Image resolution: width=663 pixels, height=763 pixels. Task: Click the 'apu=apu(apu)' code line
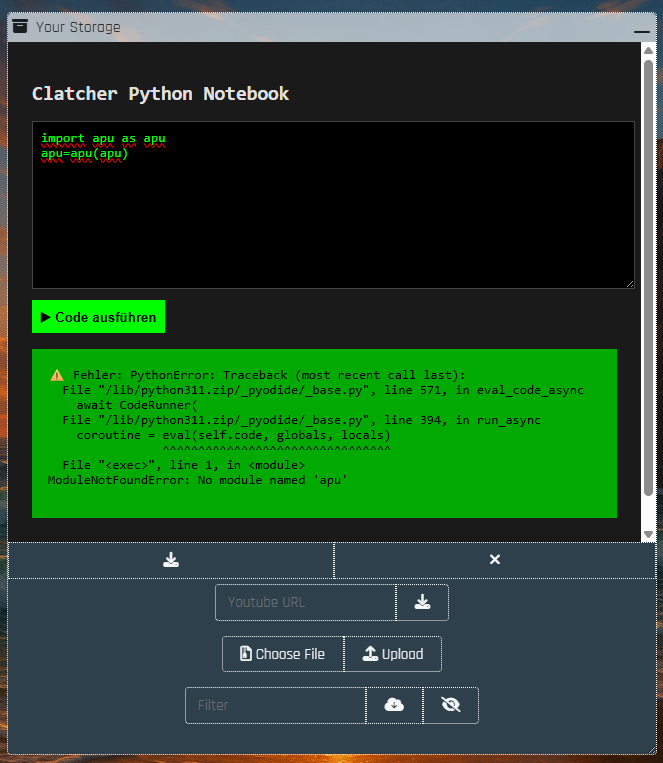(x=84, y=154)
